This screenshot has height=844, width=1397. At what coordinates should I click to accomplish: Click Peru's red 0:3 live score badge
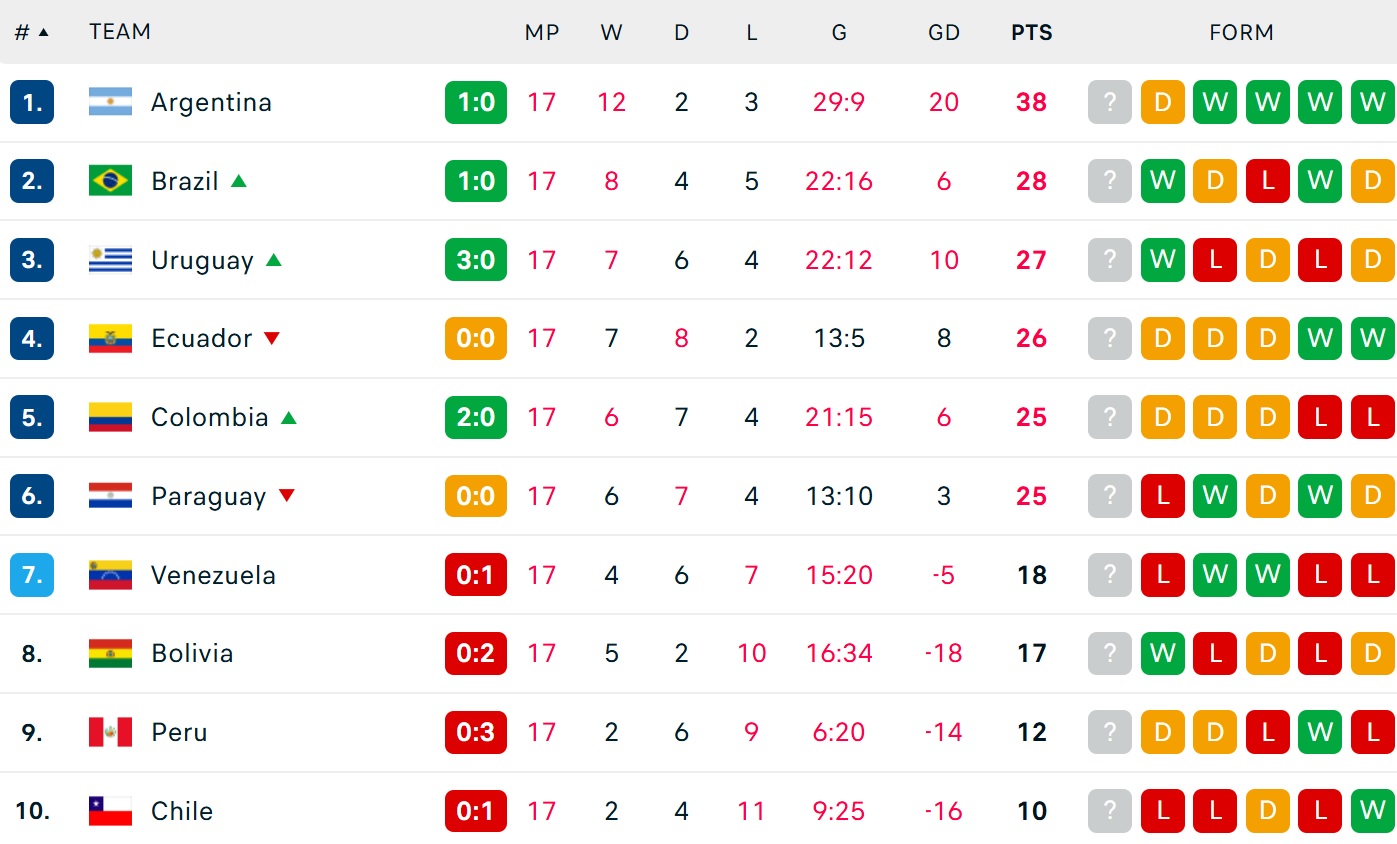click(x=476, y=732)
